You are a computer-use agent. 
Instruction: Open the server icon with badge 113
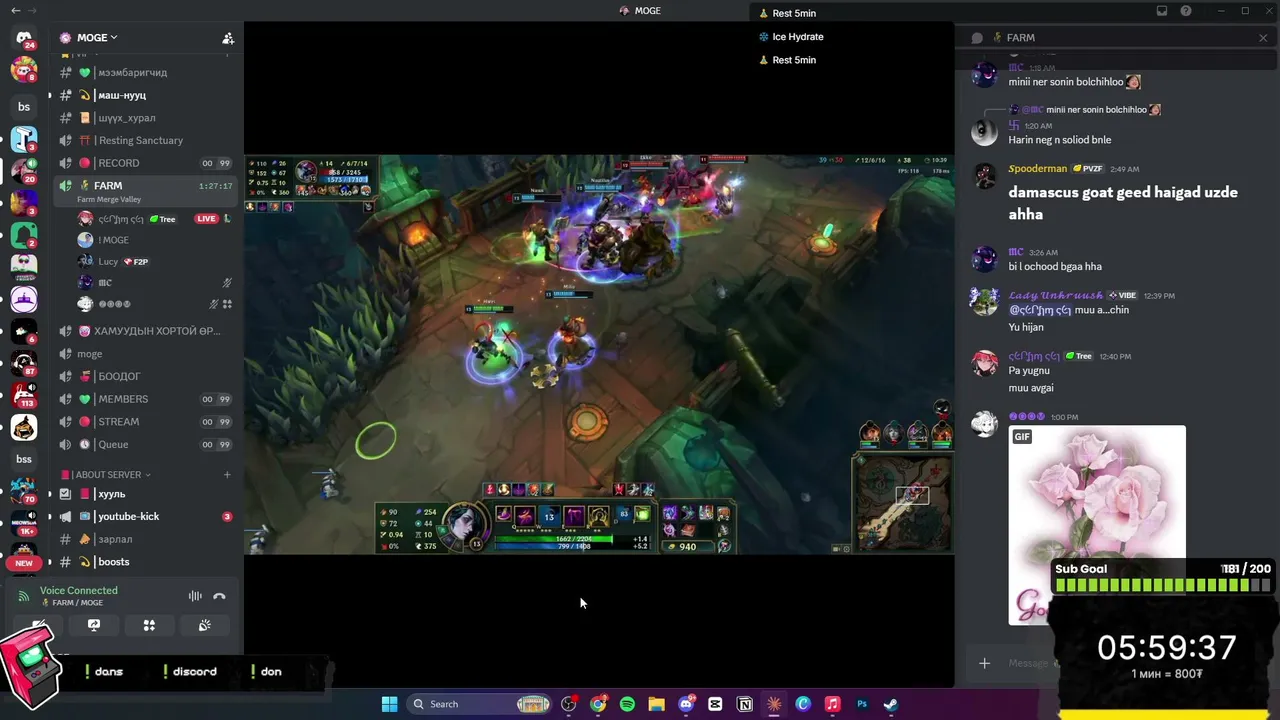tap(24, 395)
